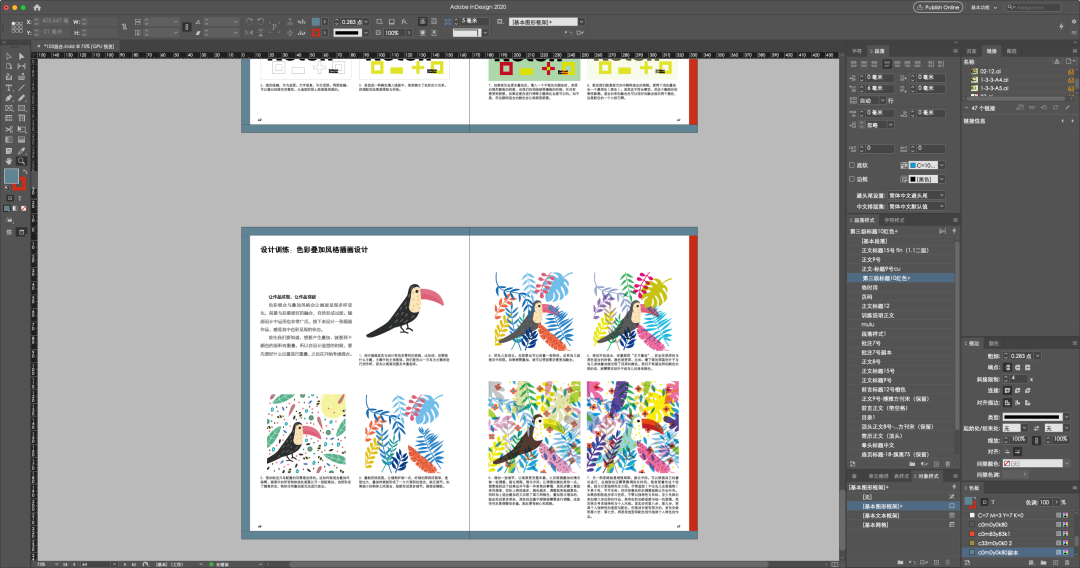Enable the 底纹 shading checkbox
This screenshot has height=568, width=1080.
click(852, 165)
